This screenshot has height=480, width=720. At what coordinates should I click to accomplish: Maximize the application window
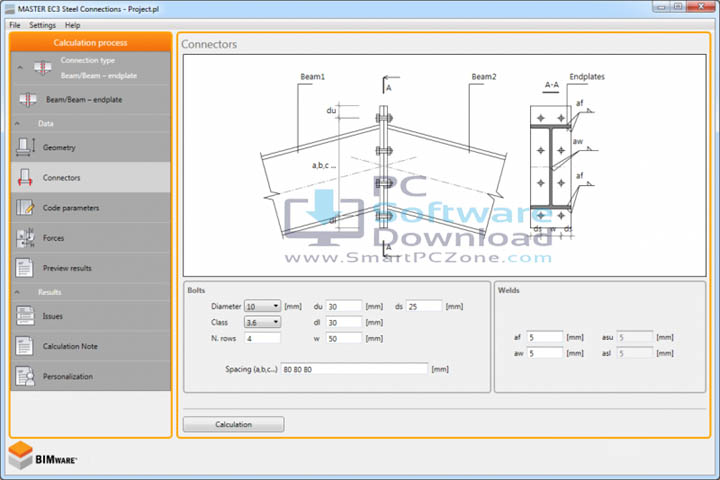click(x=678, y=7)
